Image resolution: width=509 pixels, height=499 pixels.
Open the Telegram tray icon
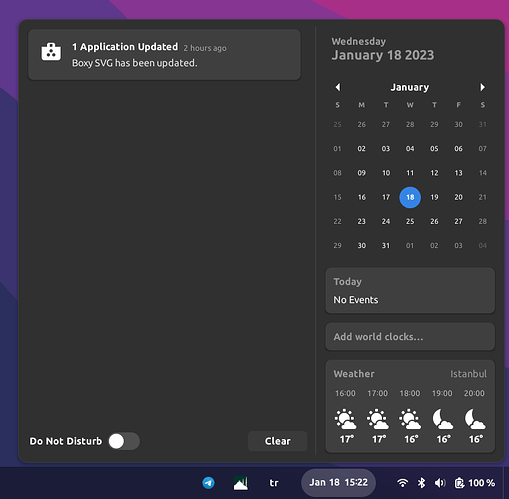[208, 483]
